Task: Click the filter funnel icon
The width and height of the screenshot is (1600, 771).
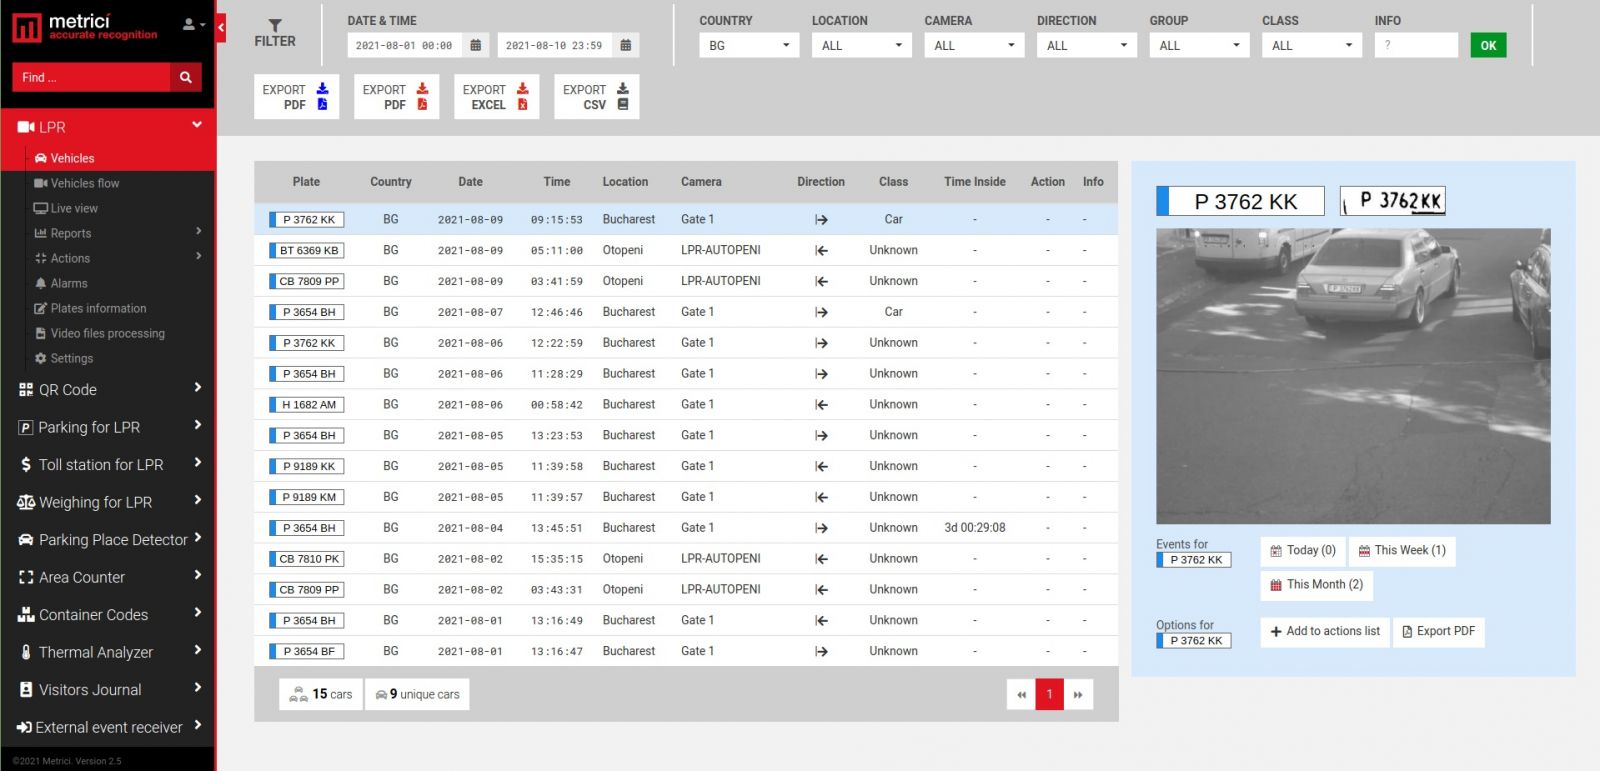Action: 275,26
